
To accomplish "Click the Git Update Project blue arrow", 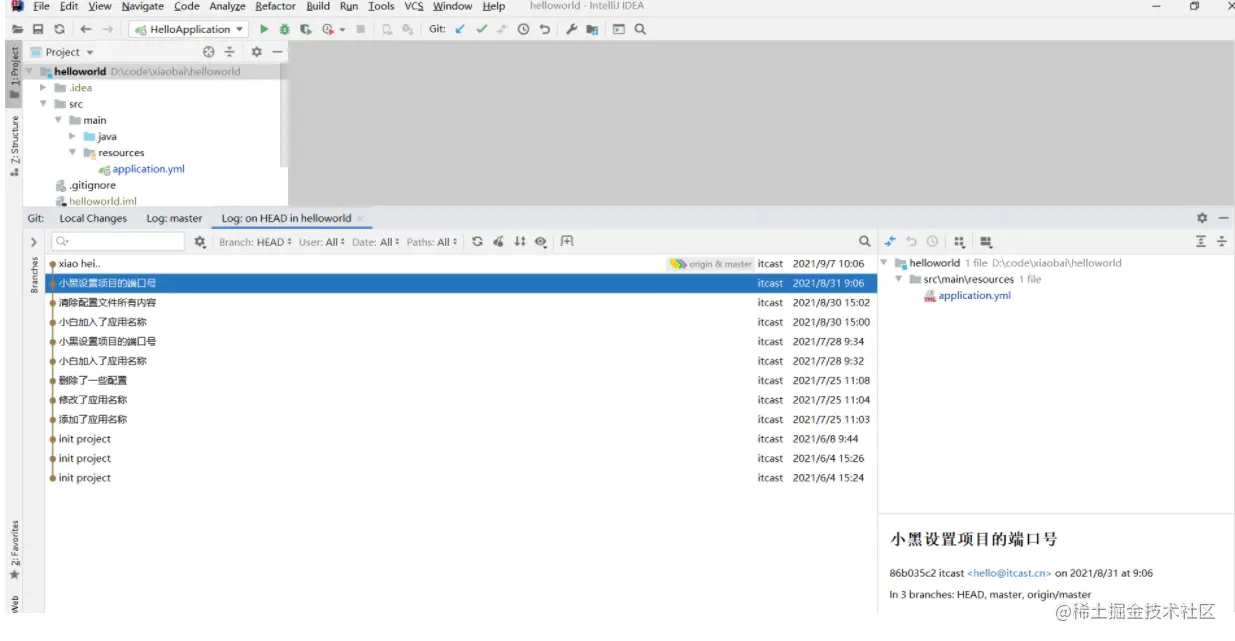I will tap(460, 30).
